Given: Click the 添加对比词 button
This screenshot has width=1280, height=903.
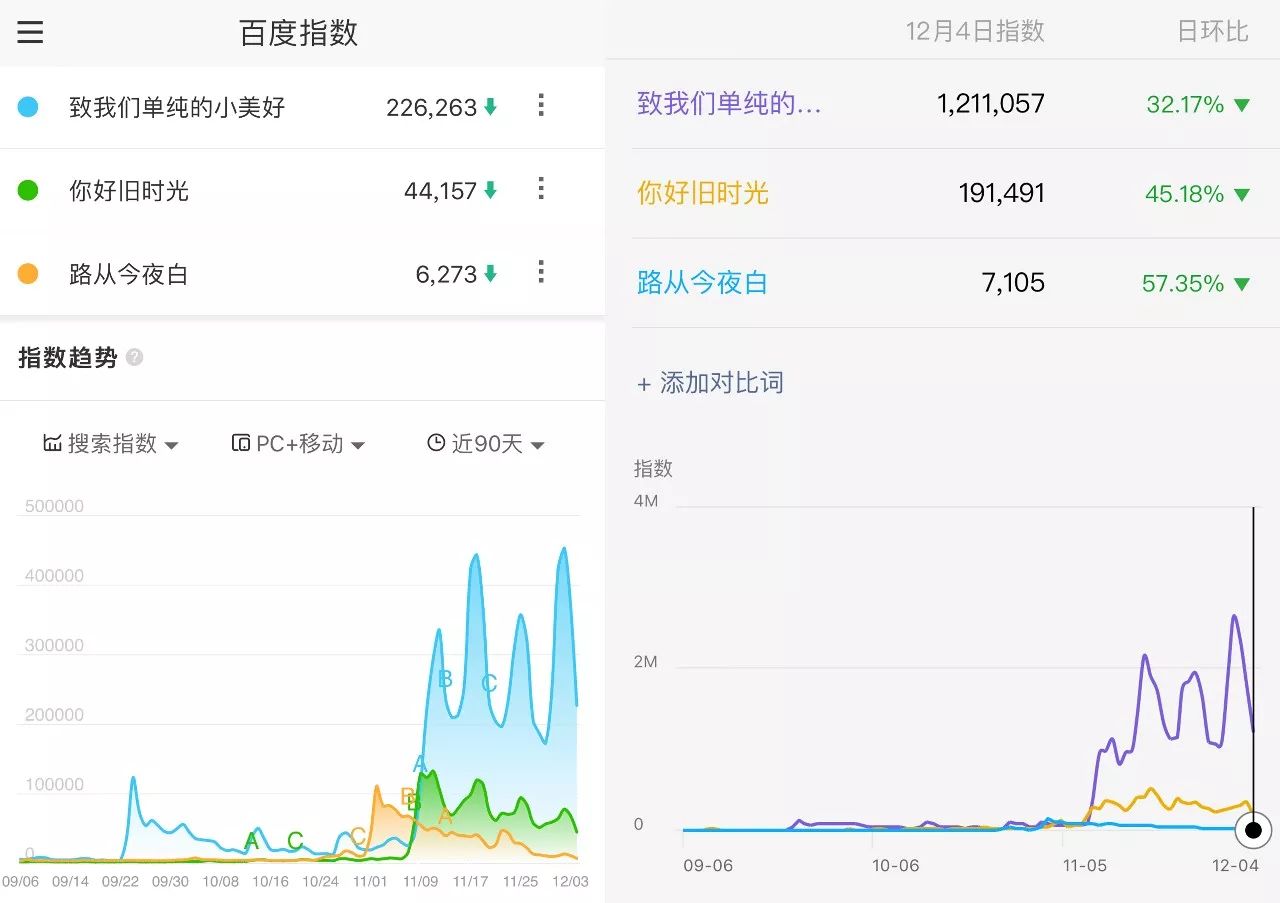Looking at the screenshot, I should pyautogui.click(x=711, y=382).
